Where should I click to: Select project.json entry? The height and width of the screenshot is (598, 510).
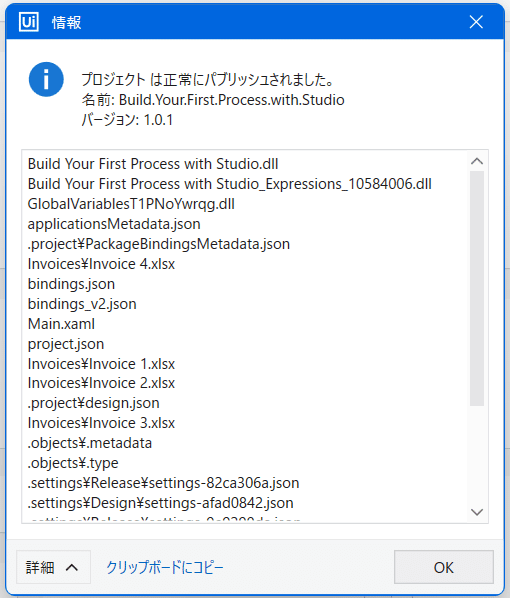(x=66, y=344)
